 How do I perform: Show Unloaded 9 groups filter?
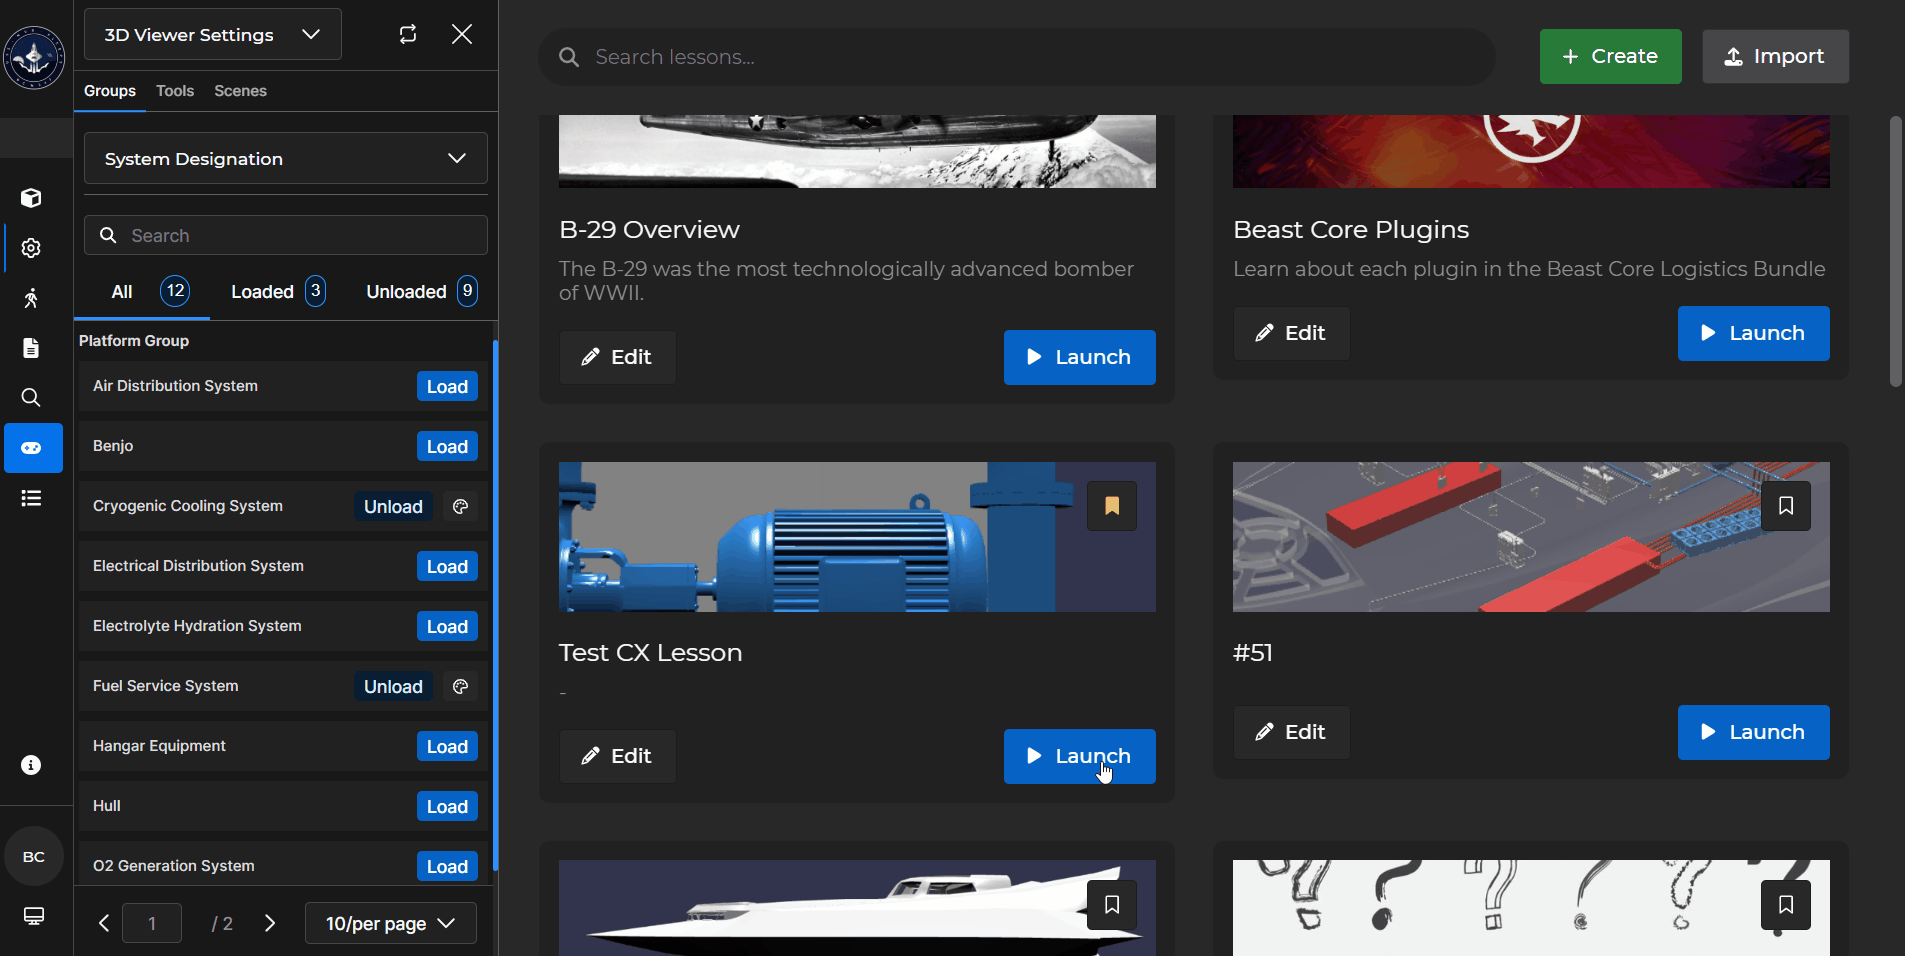421,291
